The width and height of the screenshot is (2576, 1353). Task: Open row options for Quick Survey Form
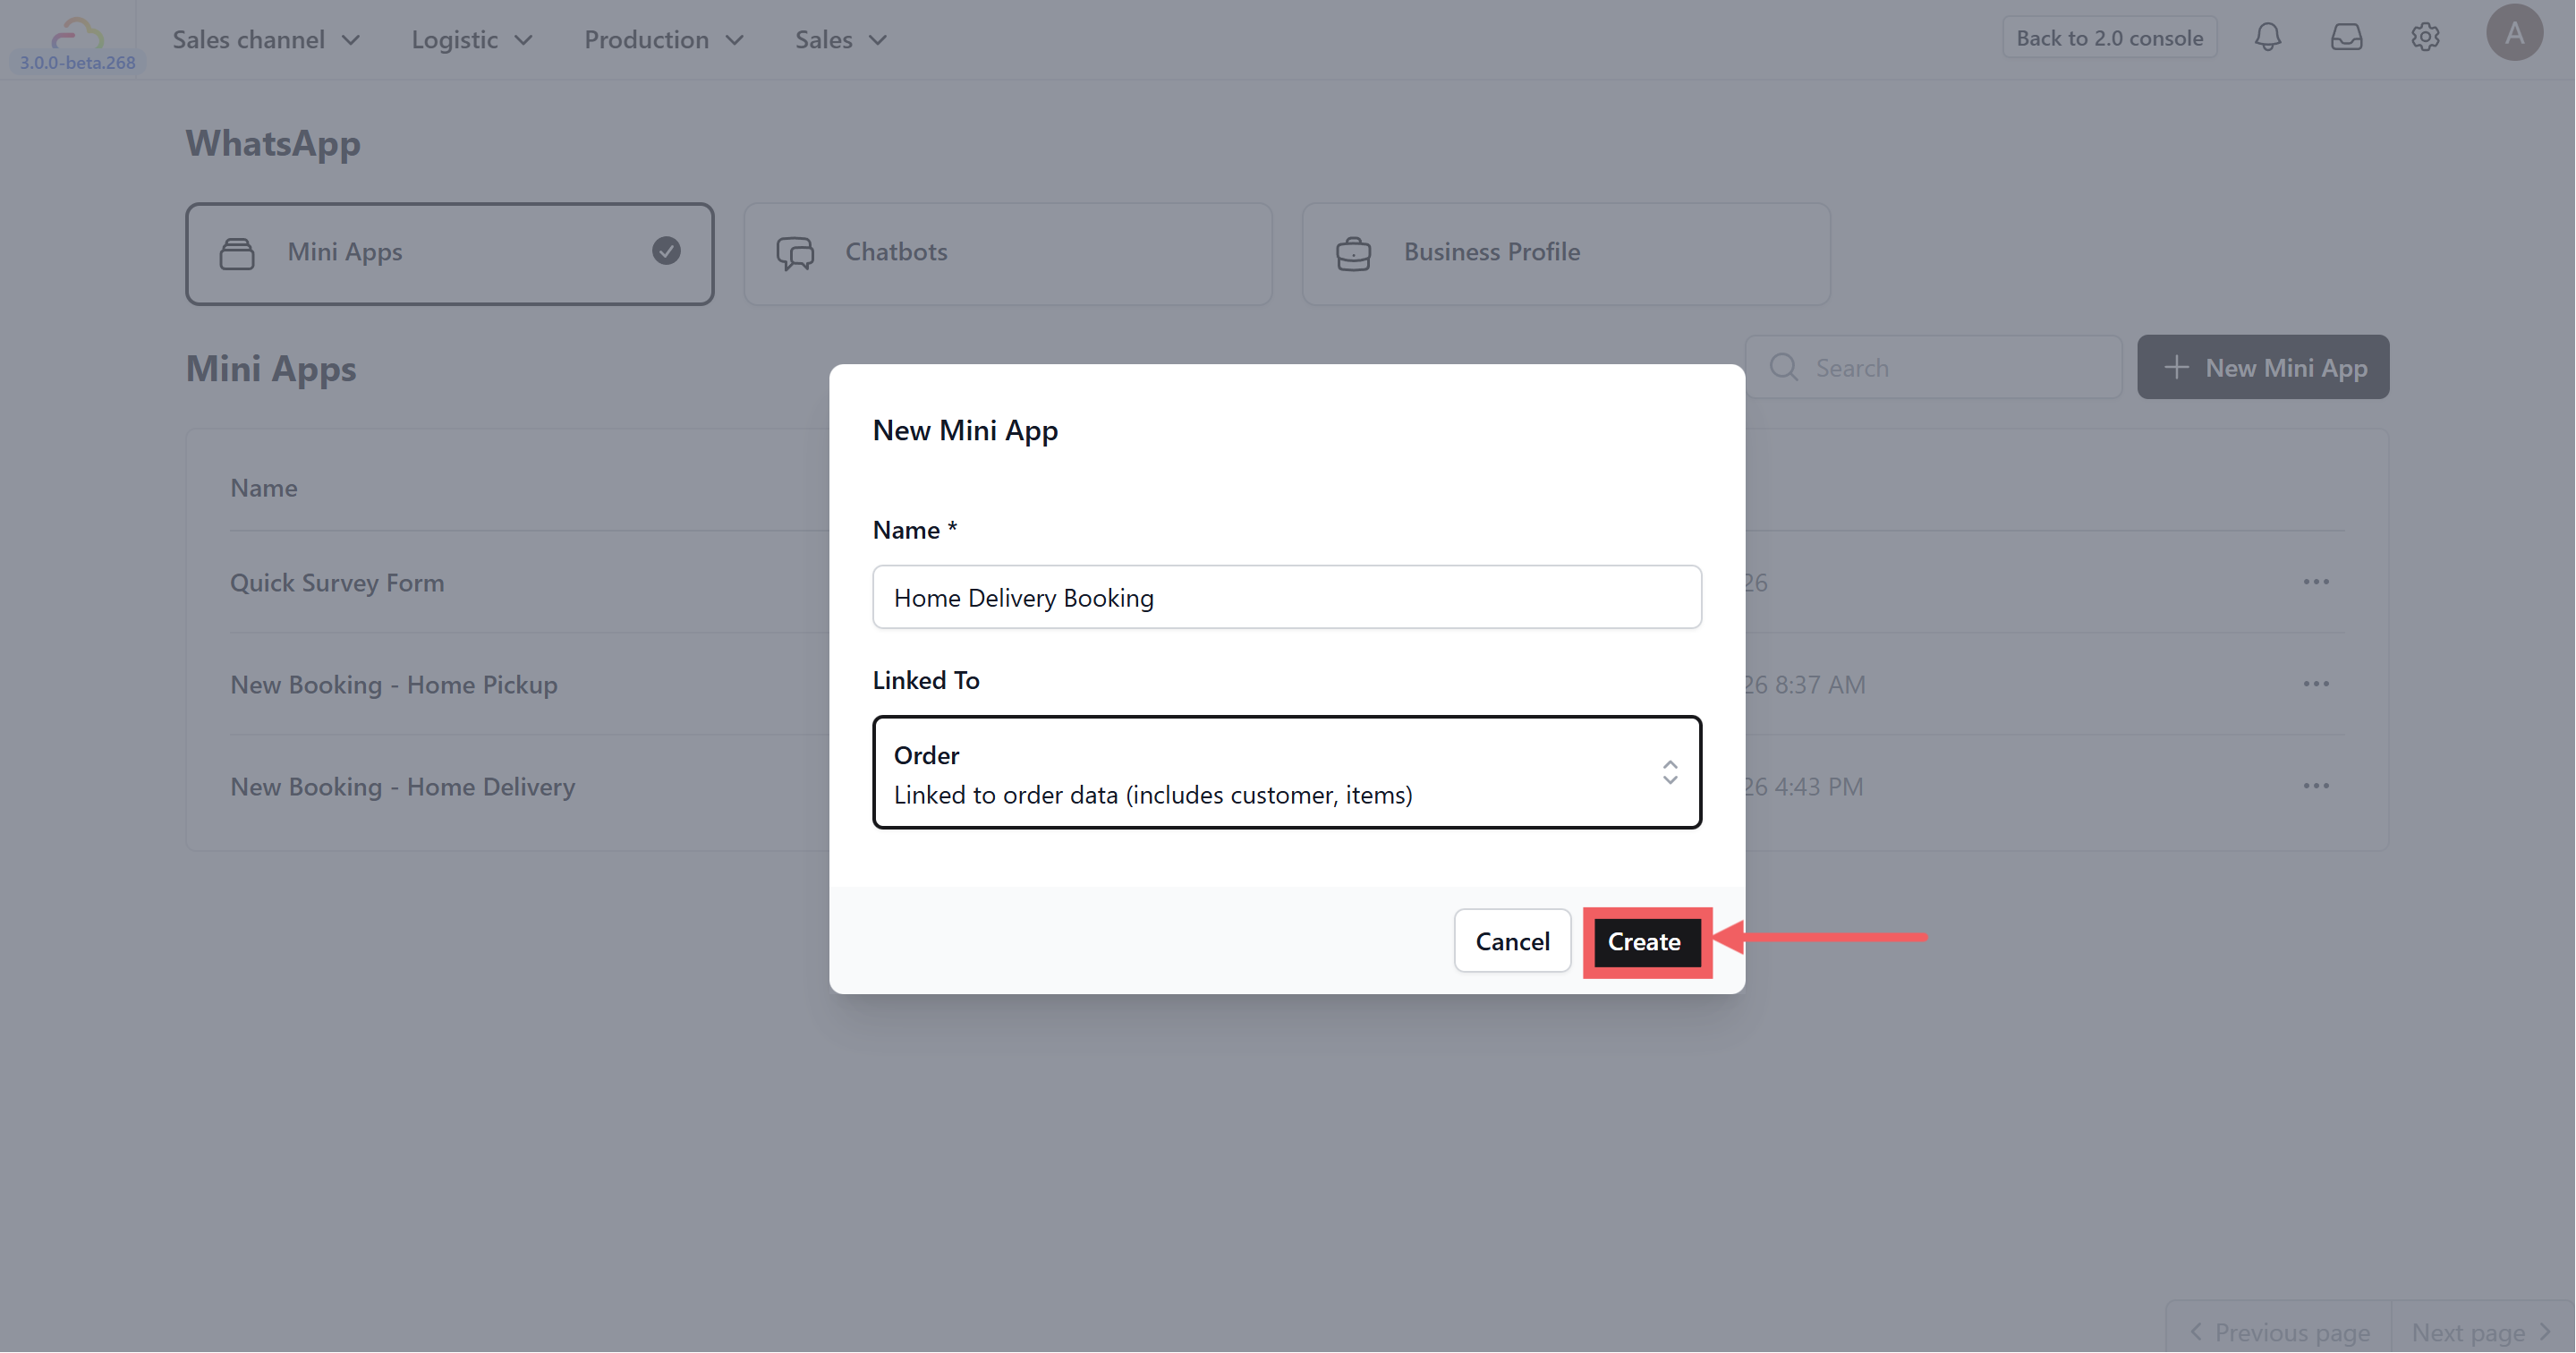tap(2316, 582)
